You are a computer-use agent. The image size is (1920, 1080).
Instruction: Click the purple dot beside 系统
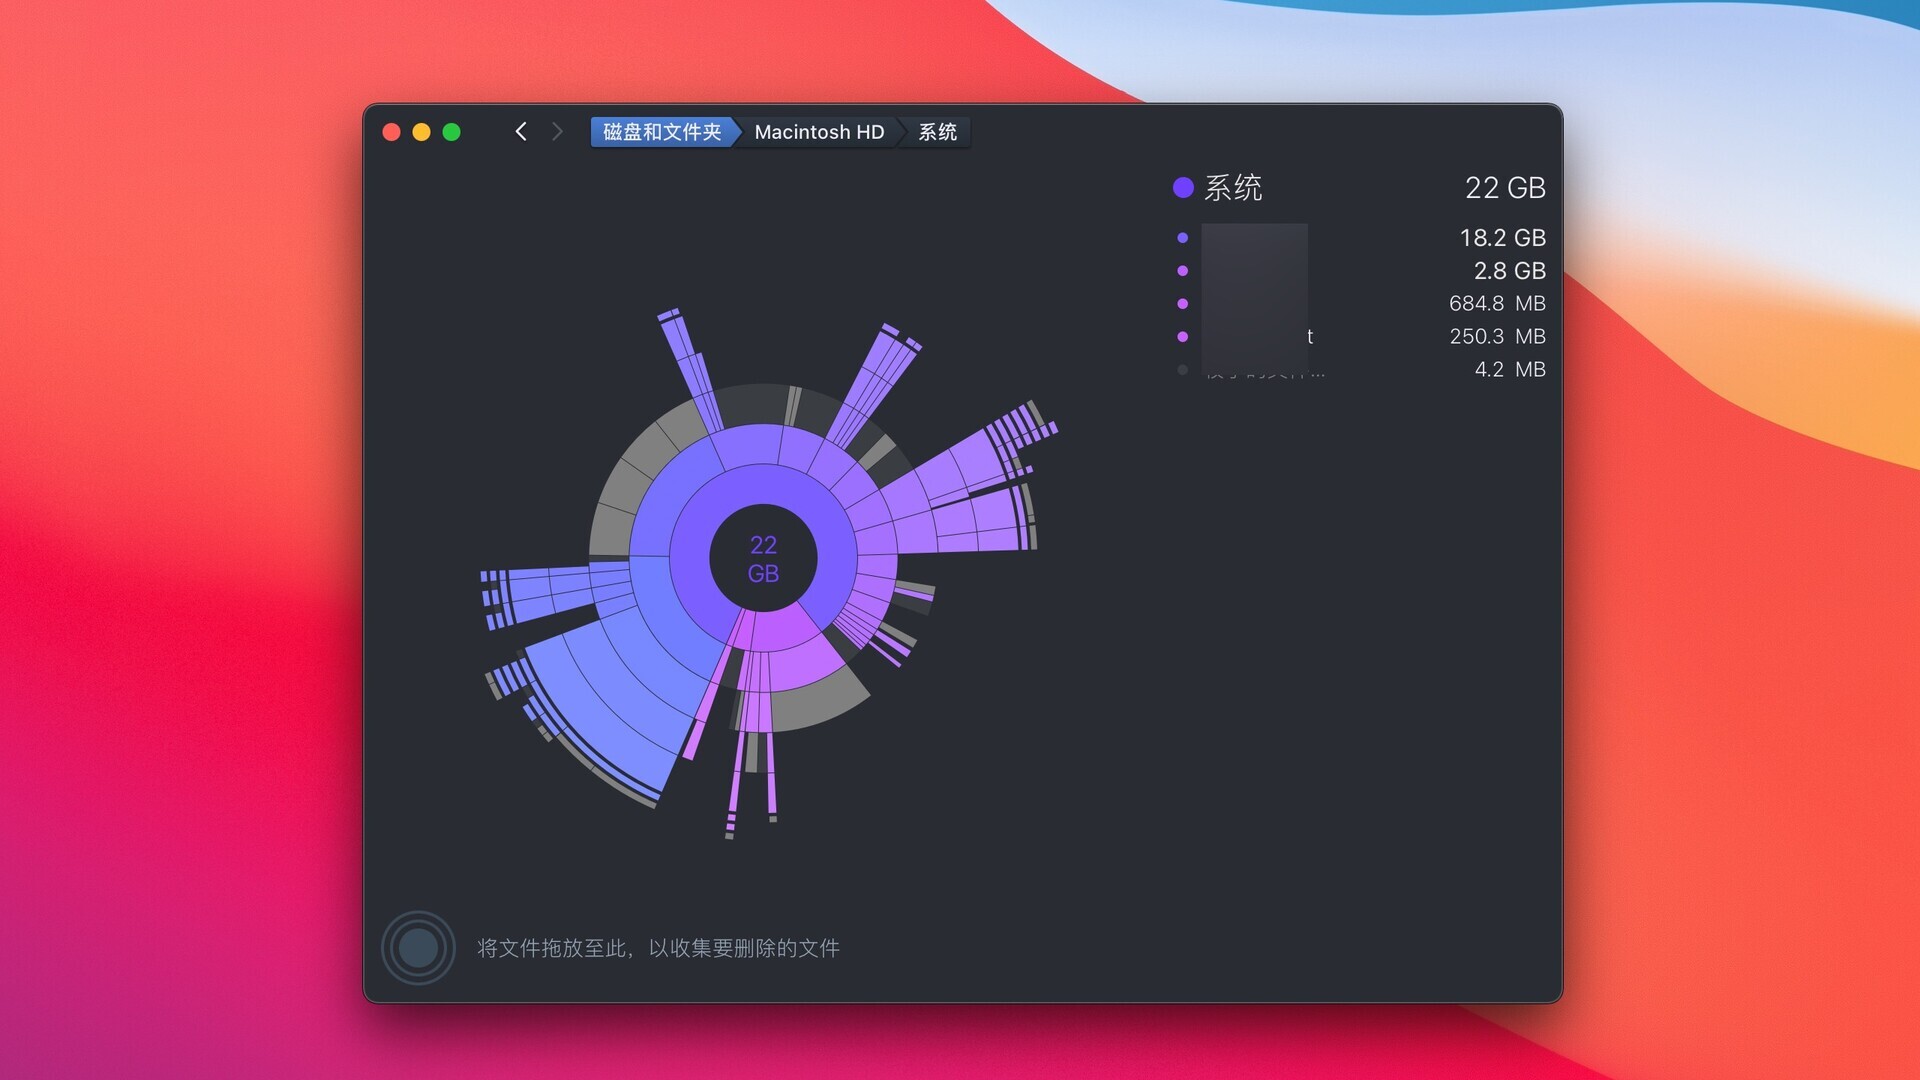(x=1183, y=188)
